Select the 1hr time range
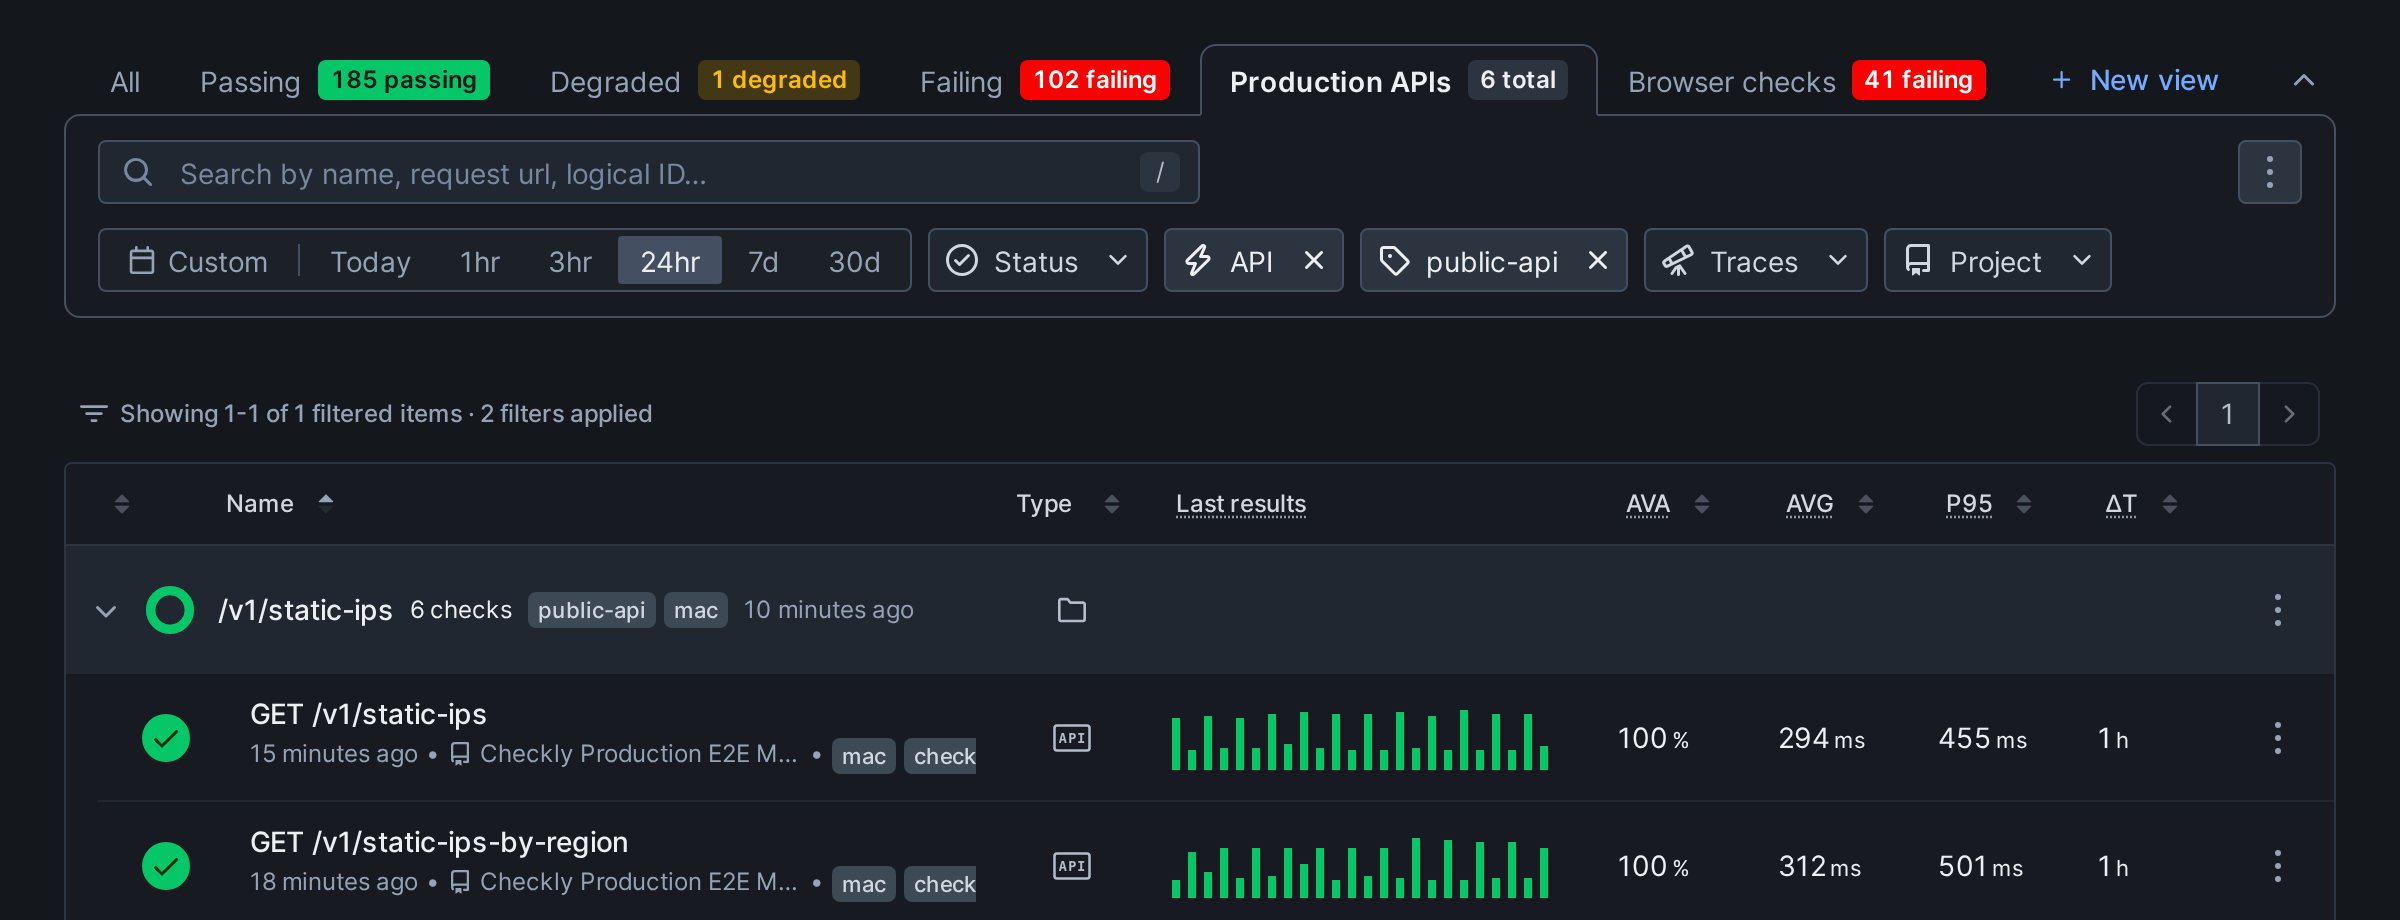This screenshot has width=2400, height=920. pos(479,261)
